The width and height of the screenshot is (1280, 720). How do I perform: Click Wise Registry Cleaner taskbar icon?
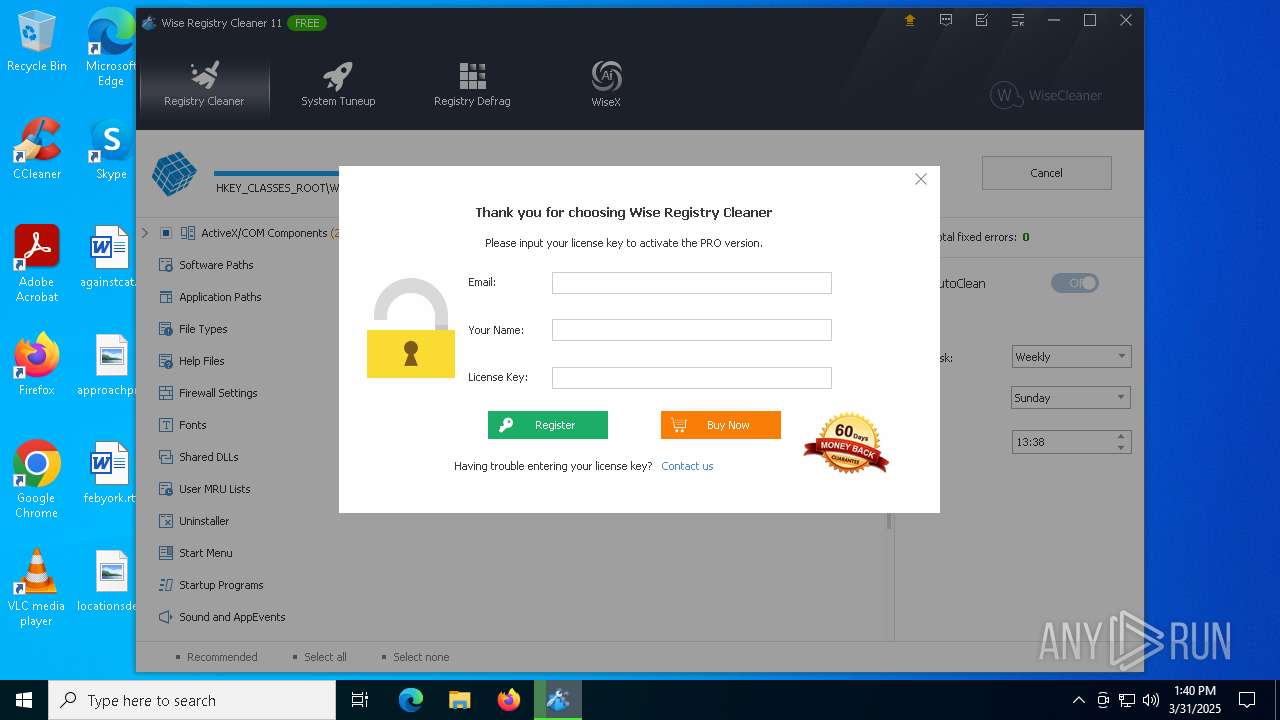(x=557, y=700)
